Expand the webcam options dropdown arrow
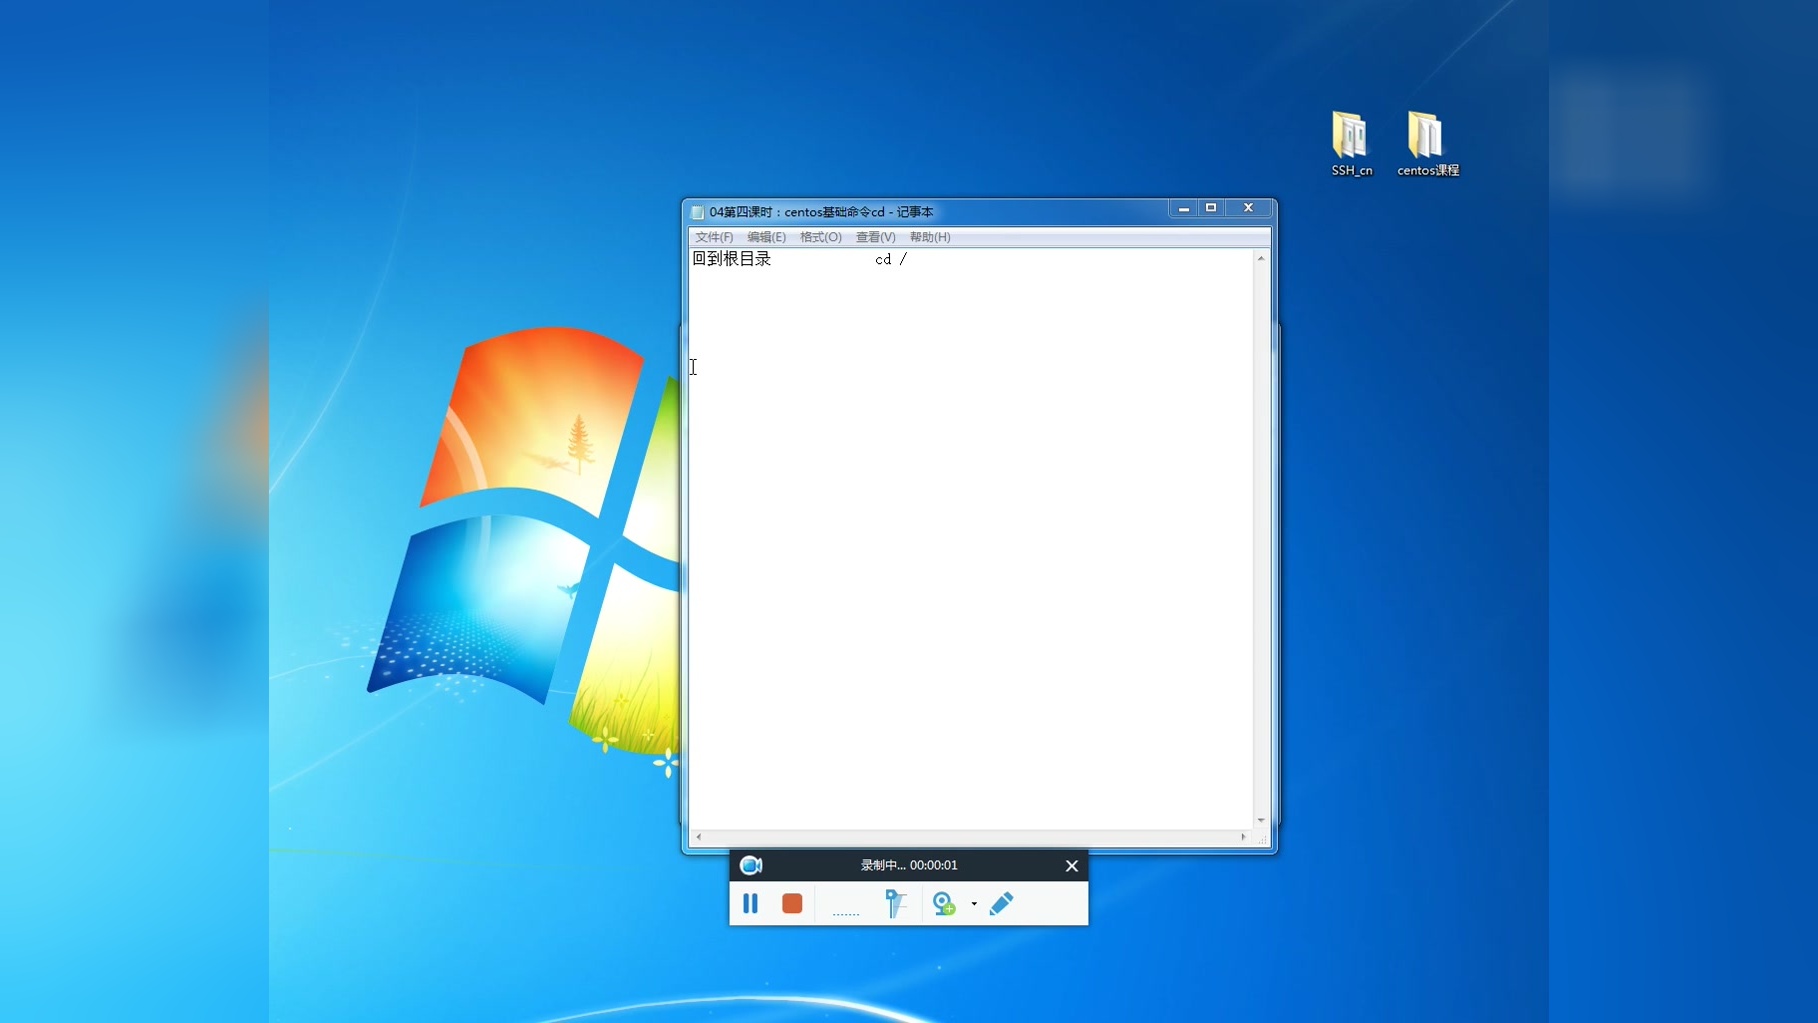1818x1023 pixels. [974, 904]
